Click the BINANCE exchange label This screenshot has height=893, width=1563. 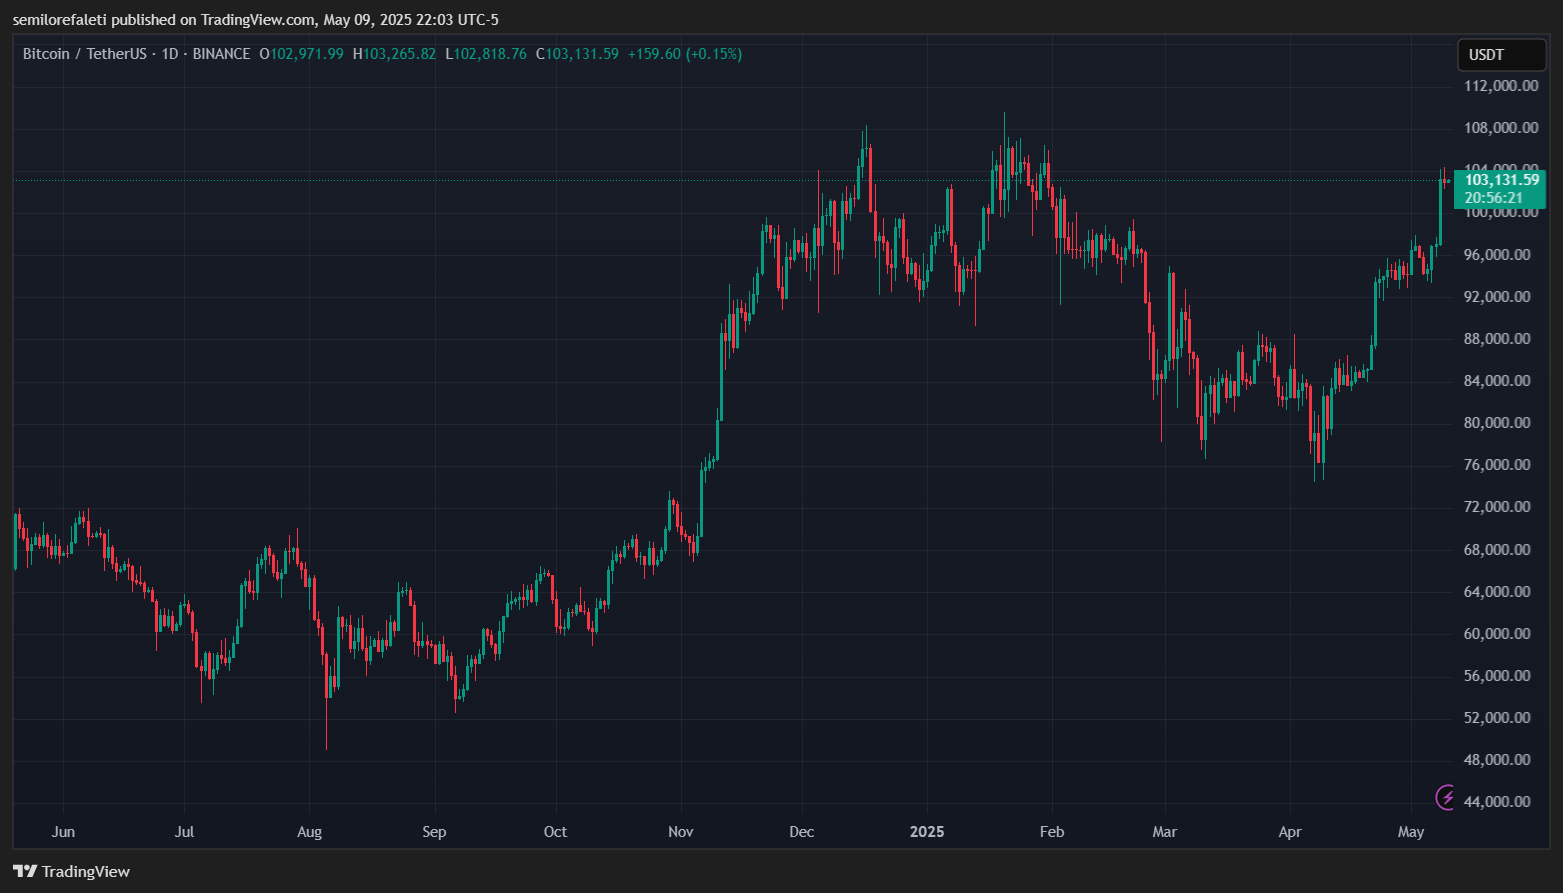221,54
